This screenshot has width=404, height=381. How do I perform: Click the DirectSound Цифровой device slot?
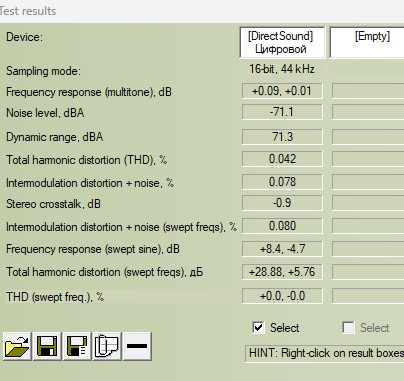pos(282,42)
